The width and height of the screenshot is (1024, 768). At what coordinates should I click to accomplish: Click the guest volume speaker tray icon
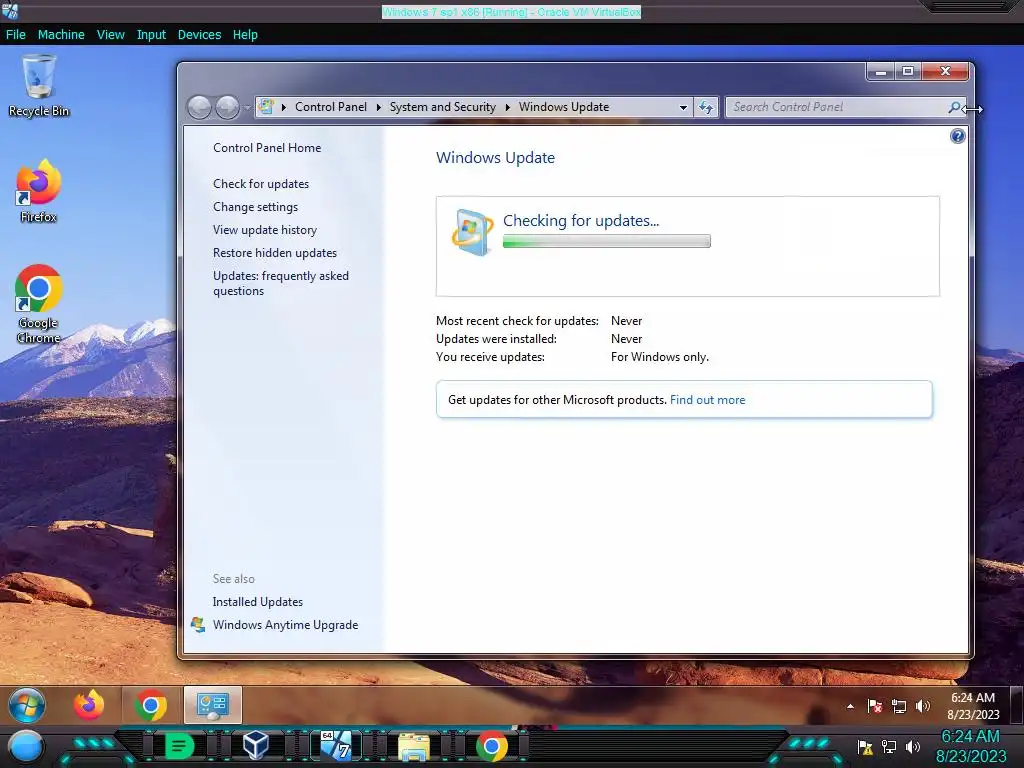click(x=923, y=706)
